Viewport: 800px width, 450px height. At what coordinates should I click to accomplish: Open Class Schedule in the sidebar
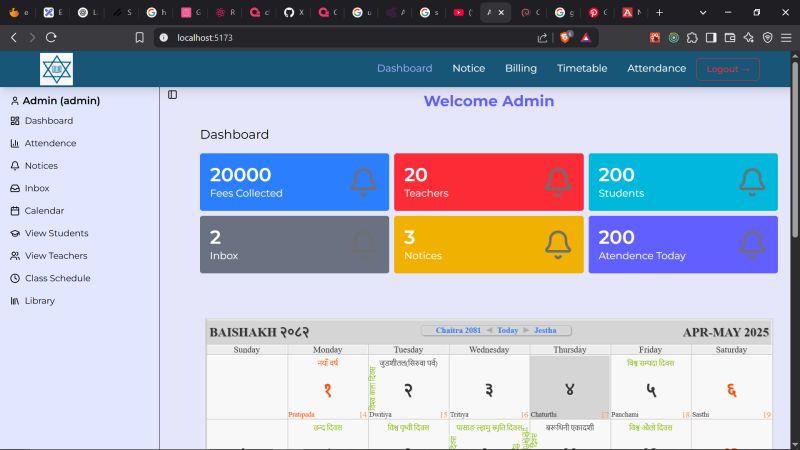[x=51, y=278]
